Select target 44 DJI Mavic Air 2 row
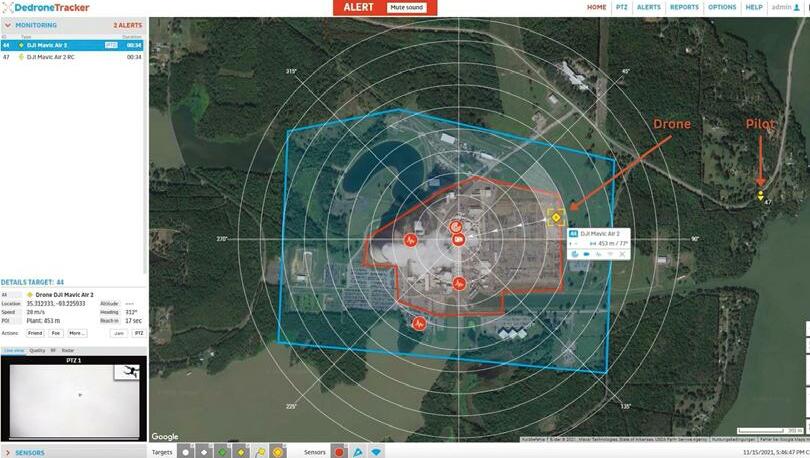The image size is (810, 458). 72,45
